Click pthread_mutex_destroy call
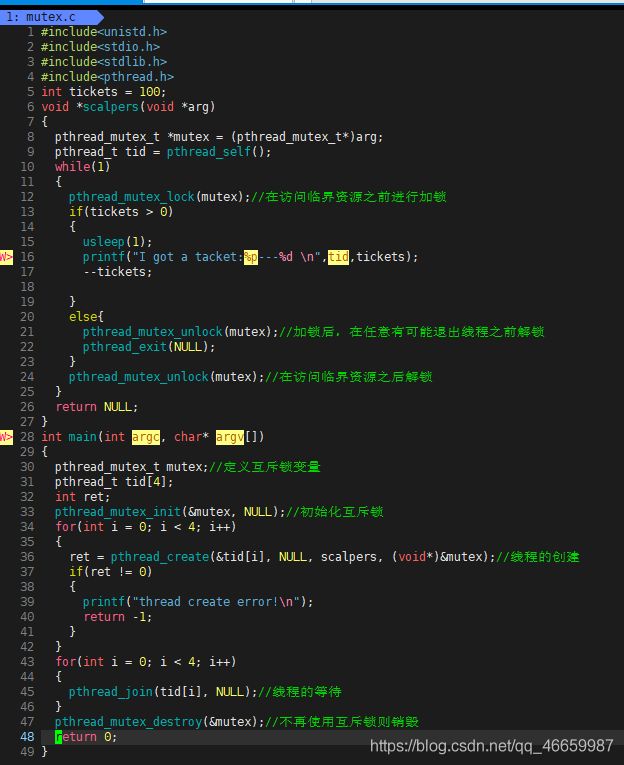 click(x=160, y=722)
